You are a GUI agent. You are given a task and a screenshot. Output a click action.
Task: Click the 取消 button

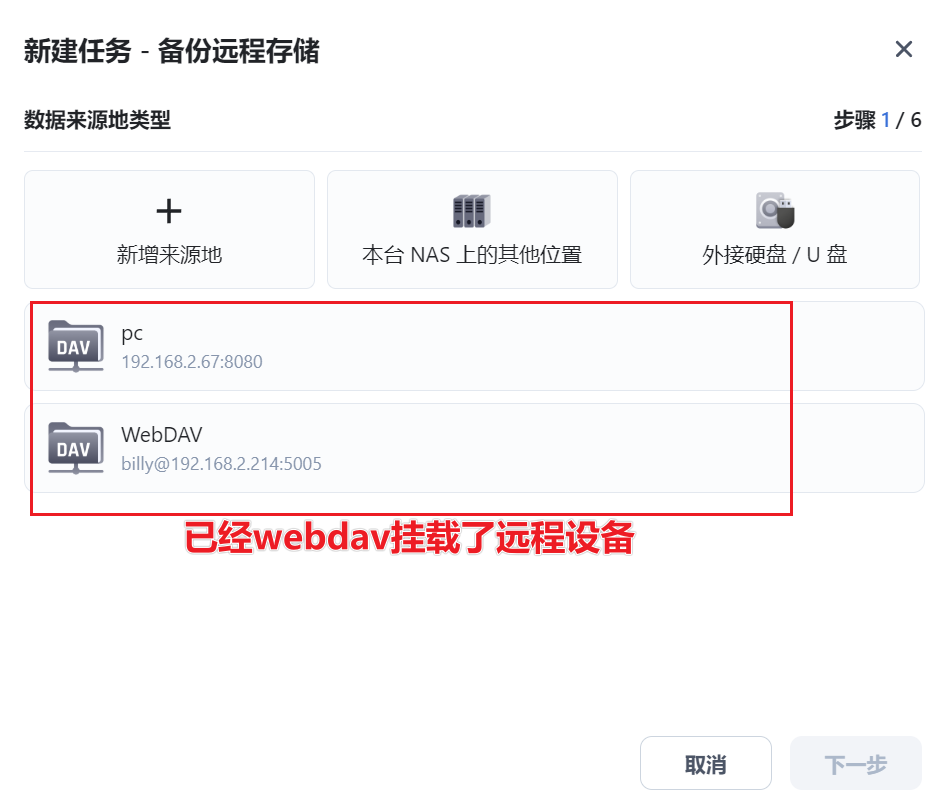tap(706, 763)
